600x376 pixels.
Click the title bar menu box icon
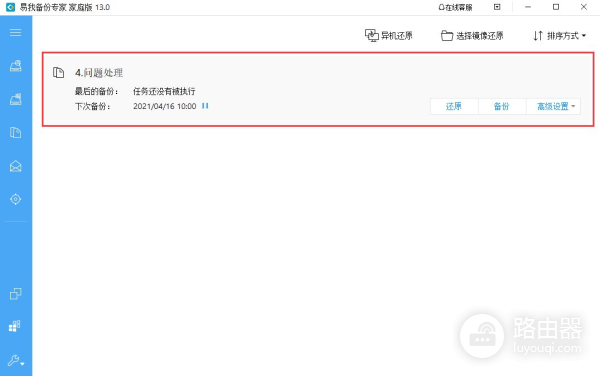coord(497,7)
